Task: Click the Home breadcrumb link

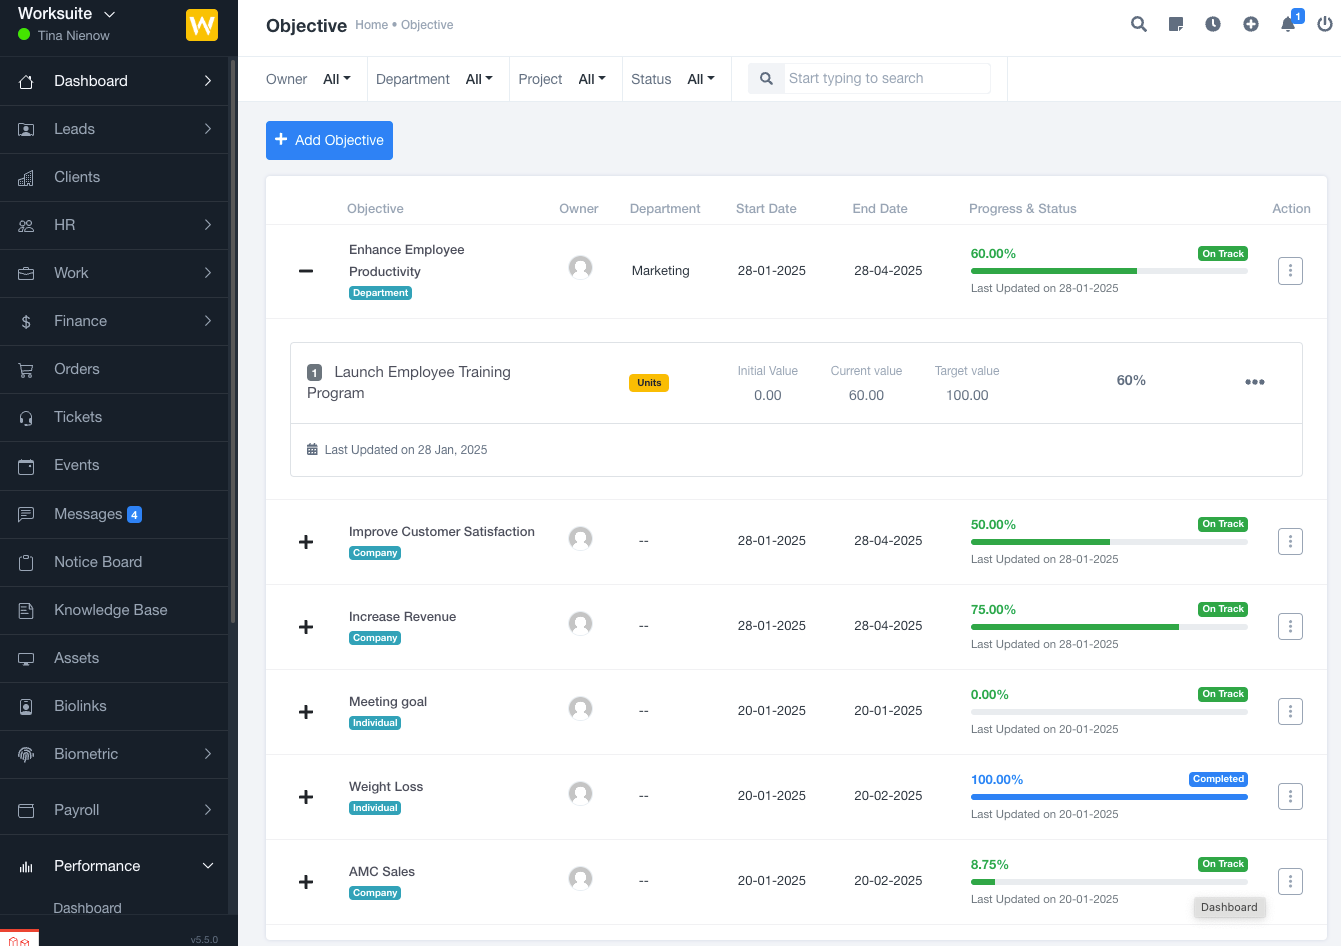Action: 371,25
